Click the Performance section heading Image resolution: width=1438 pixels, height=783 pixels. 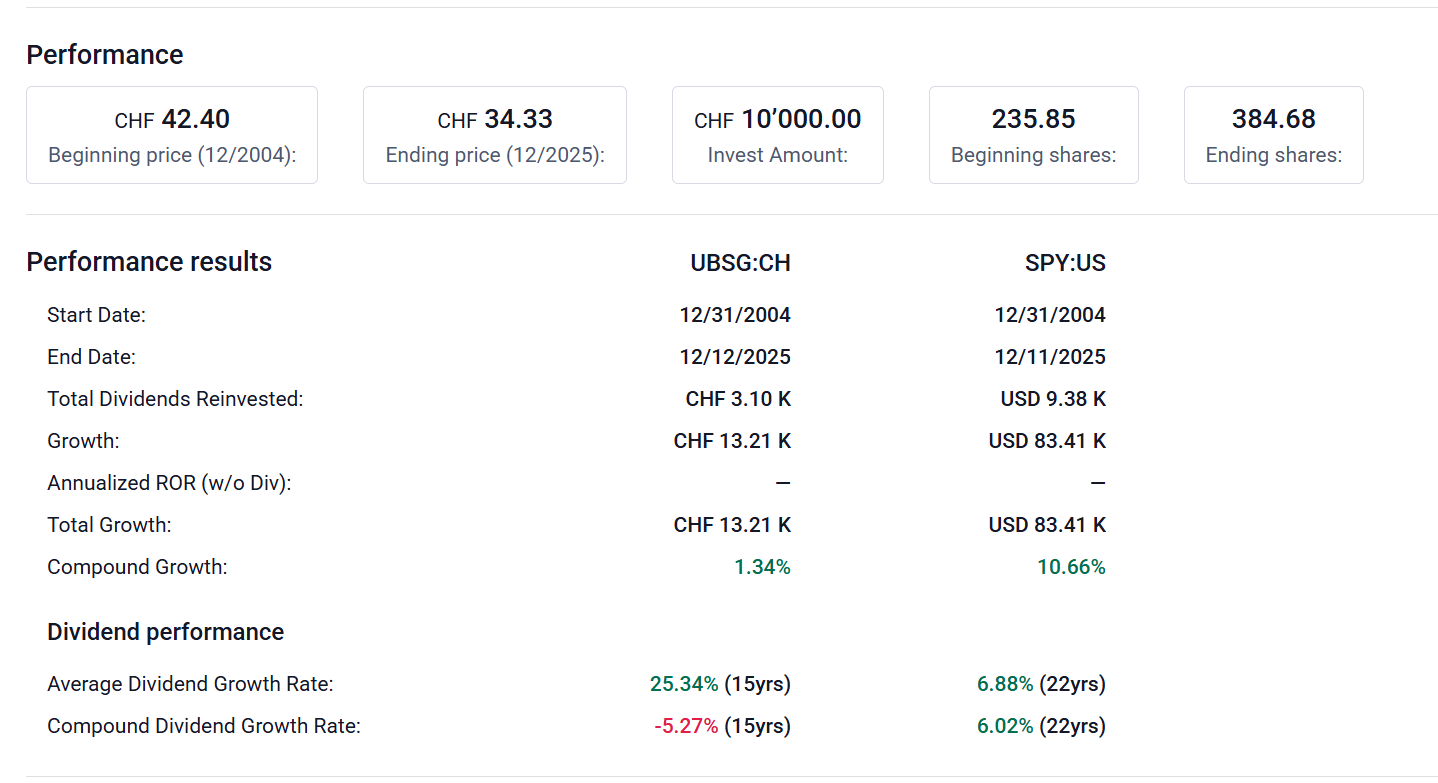coord(105,55)
